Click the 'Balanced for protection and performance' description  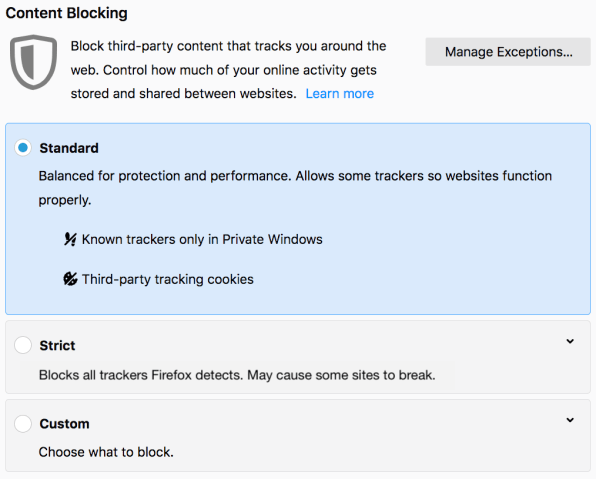click(x=295, y=188)
